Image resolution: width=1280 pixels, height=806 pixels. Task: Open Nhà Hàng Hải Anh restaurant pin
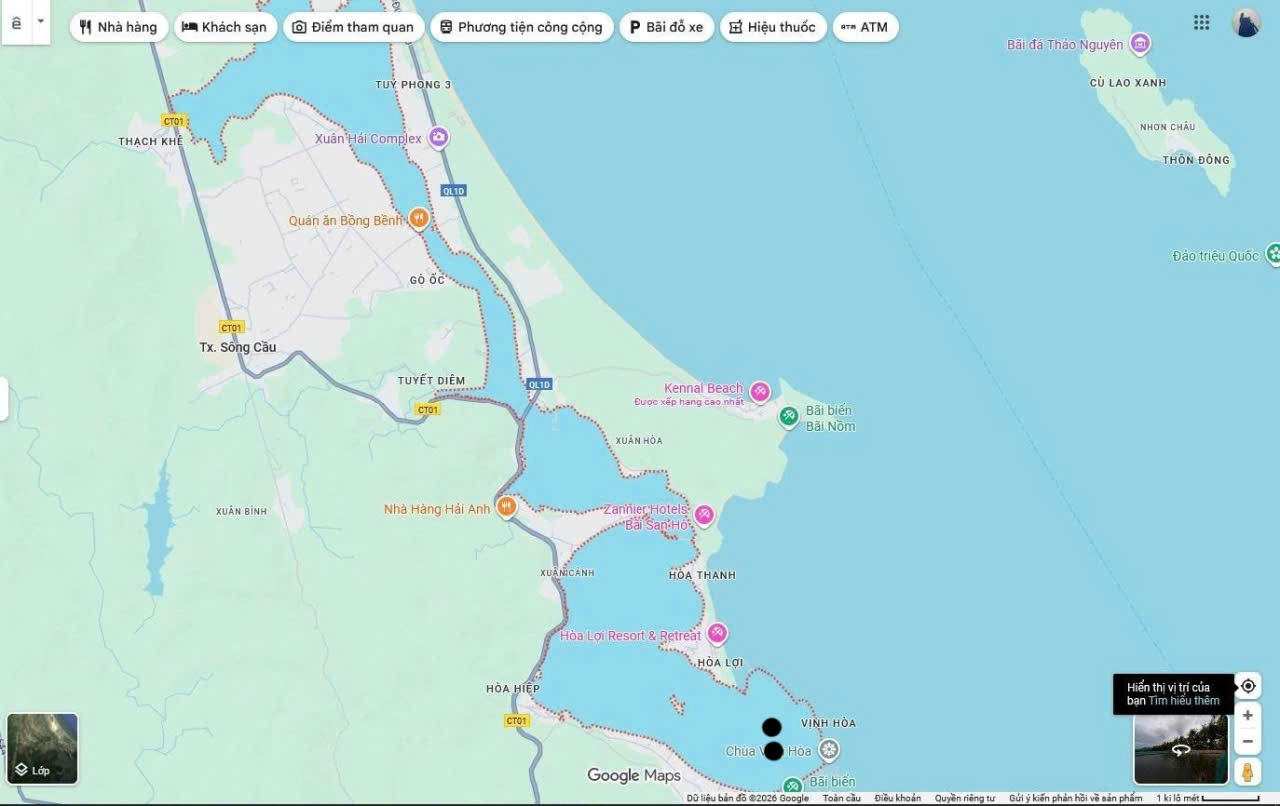click(x=506, y=508)
